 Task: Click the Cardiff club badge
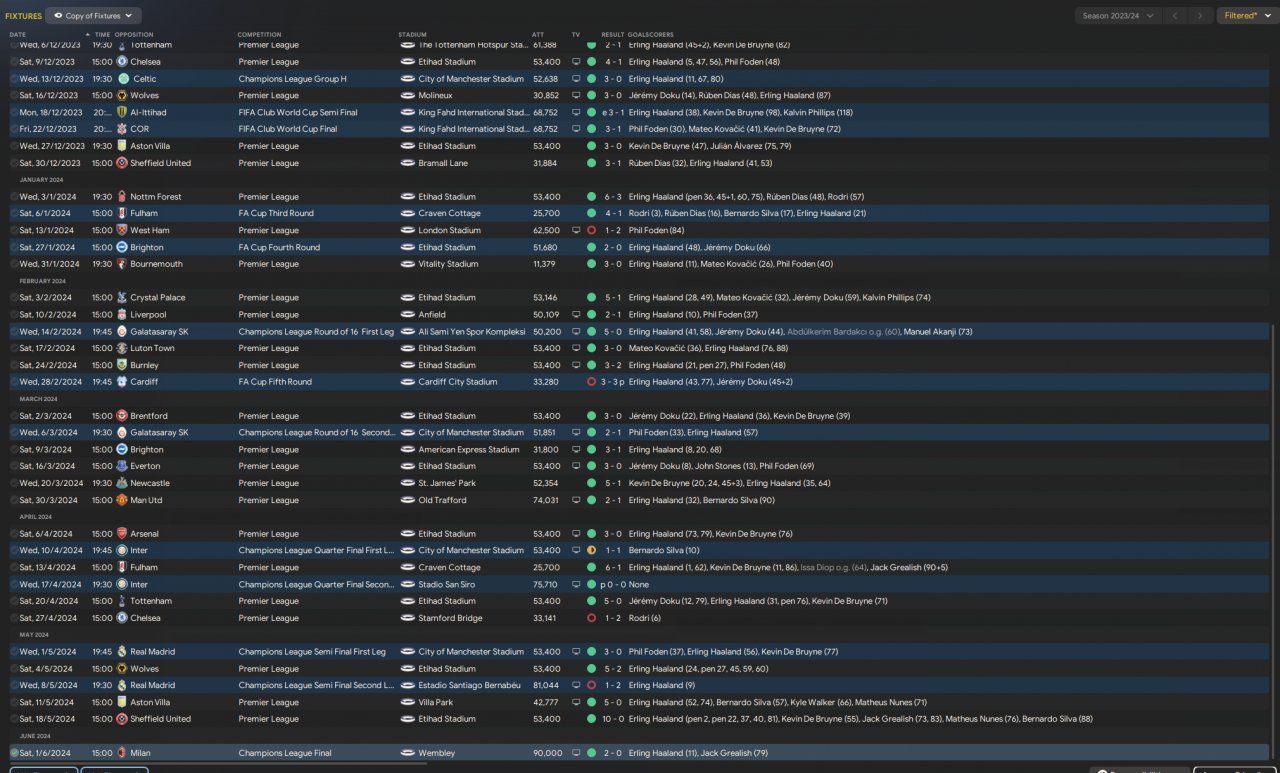pyautogui.click(x=122, y=382)
